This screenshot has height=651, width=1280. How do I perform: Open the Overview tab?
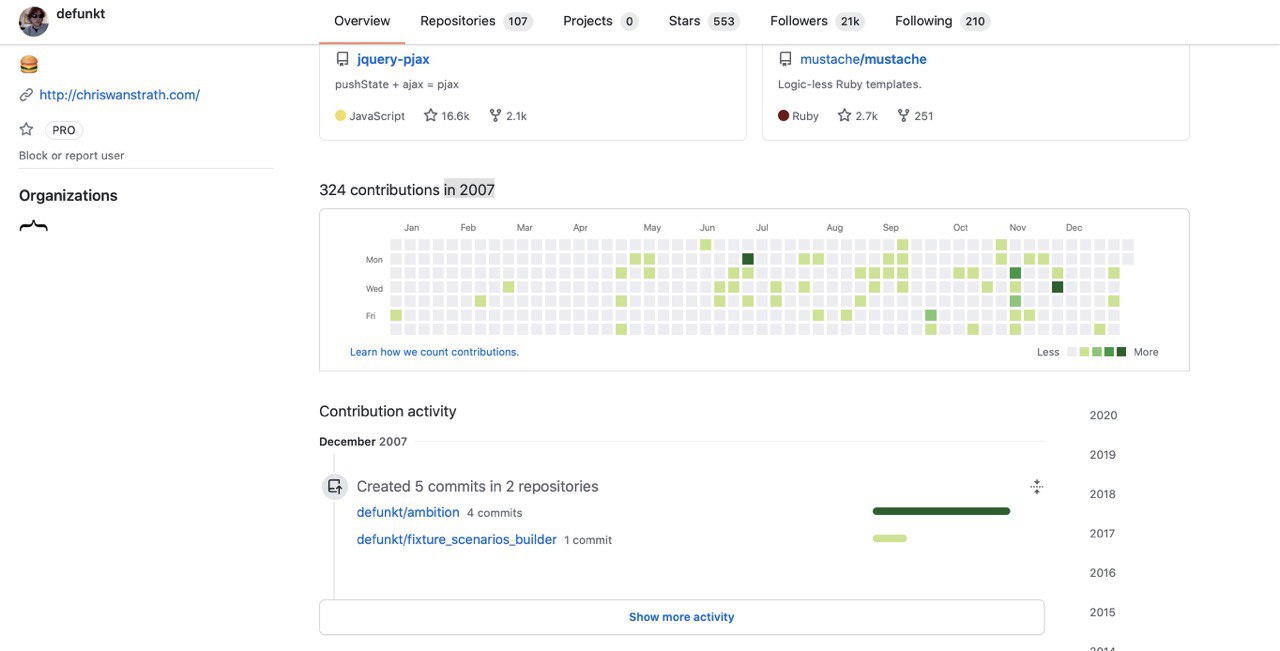(362, 21)
